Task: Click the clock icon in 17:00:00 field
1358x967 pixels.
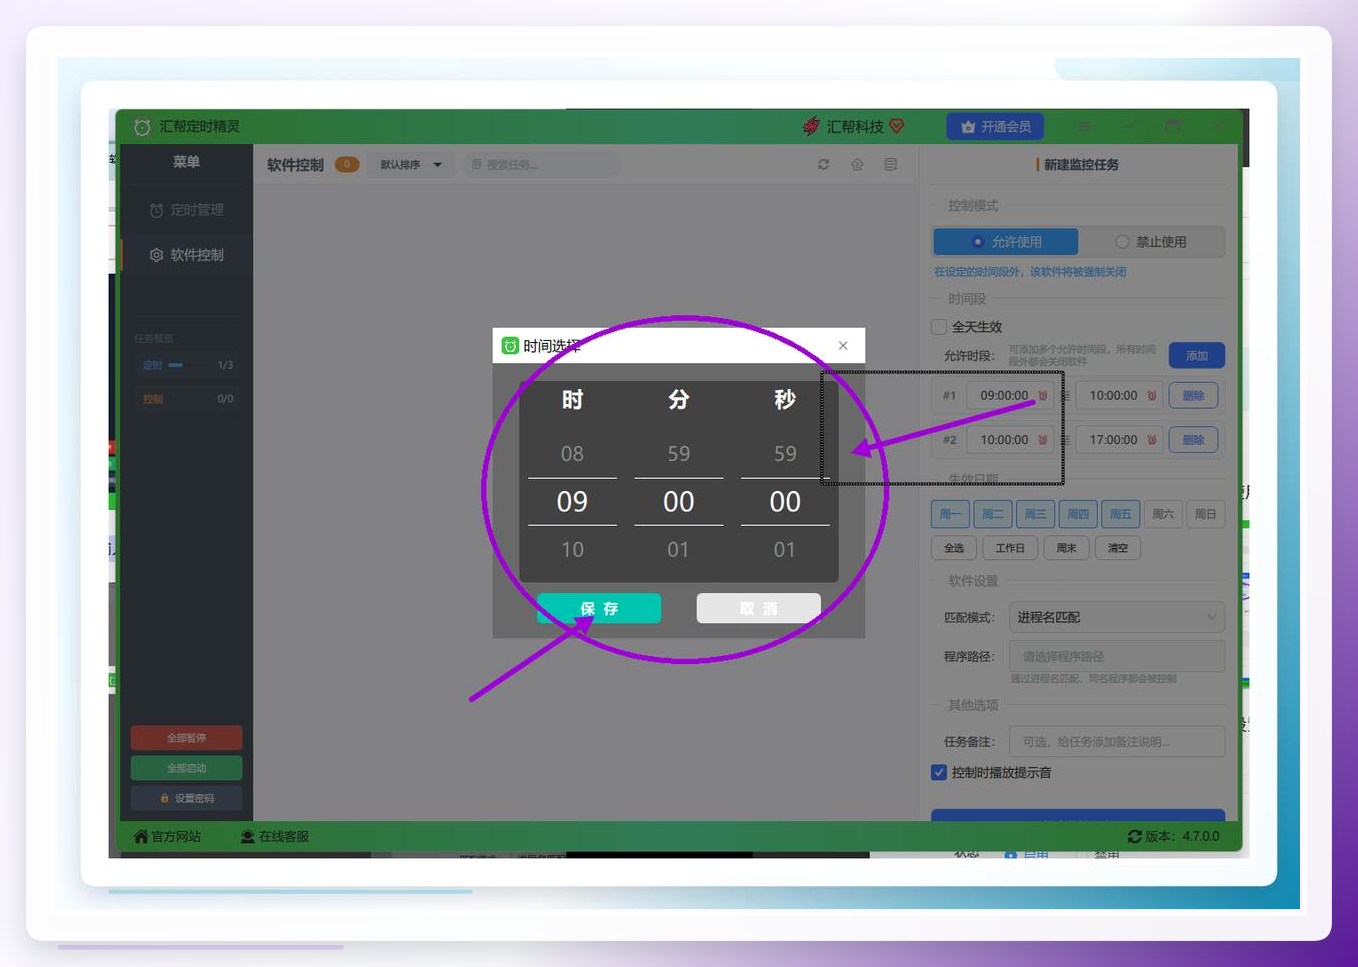Action: (1152, 440)
